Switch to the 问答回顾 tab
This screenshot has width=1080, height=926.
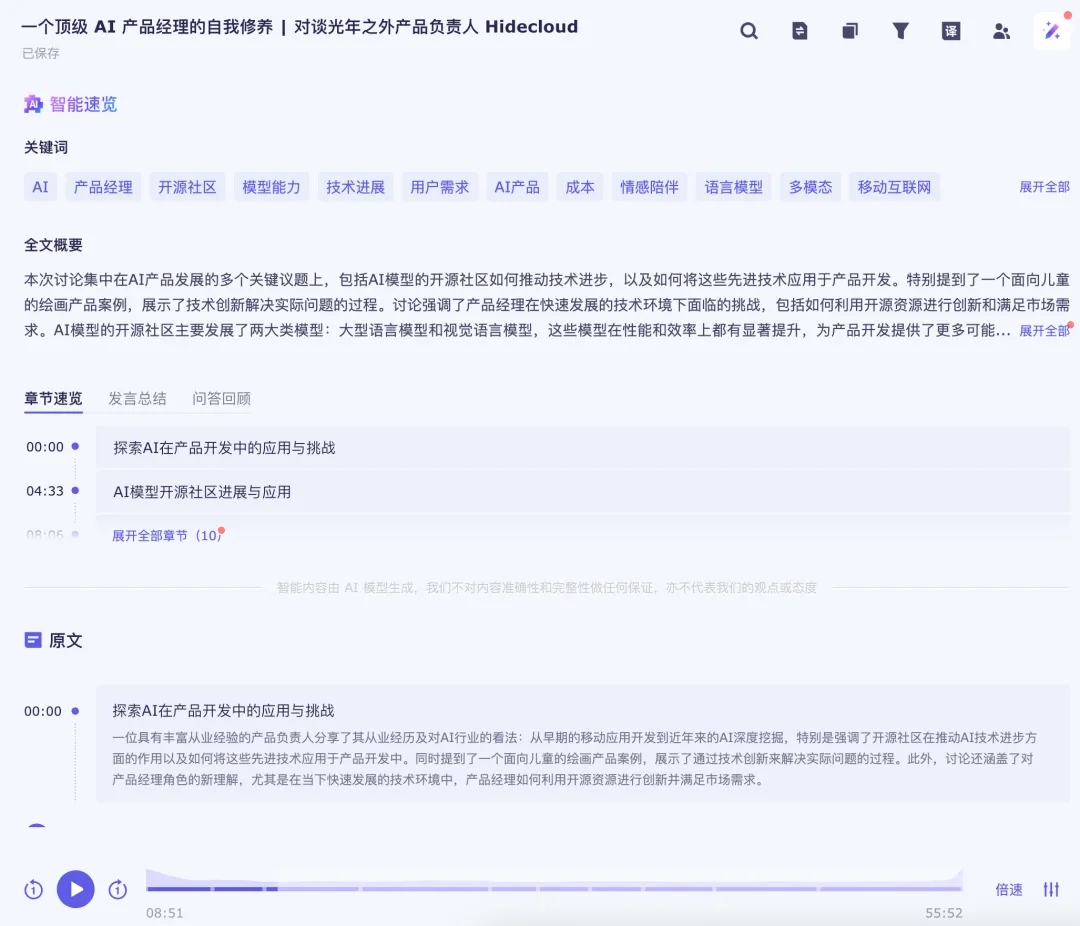pyautogui.click(x=221, y=398)
